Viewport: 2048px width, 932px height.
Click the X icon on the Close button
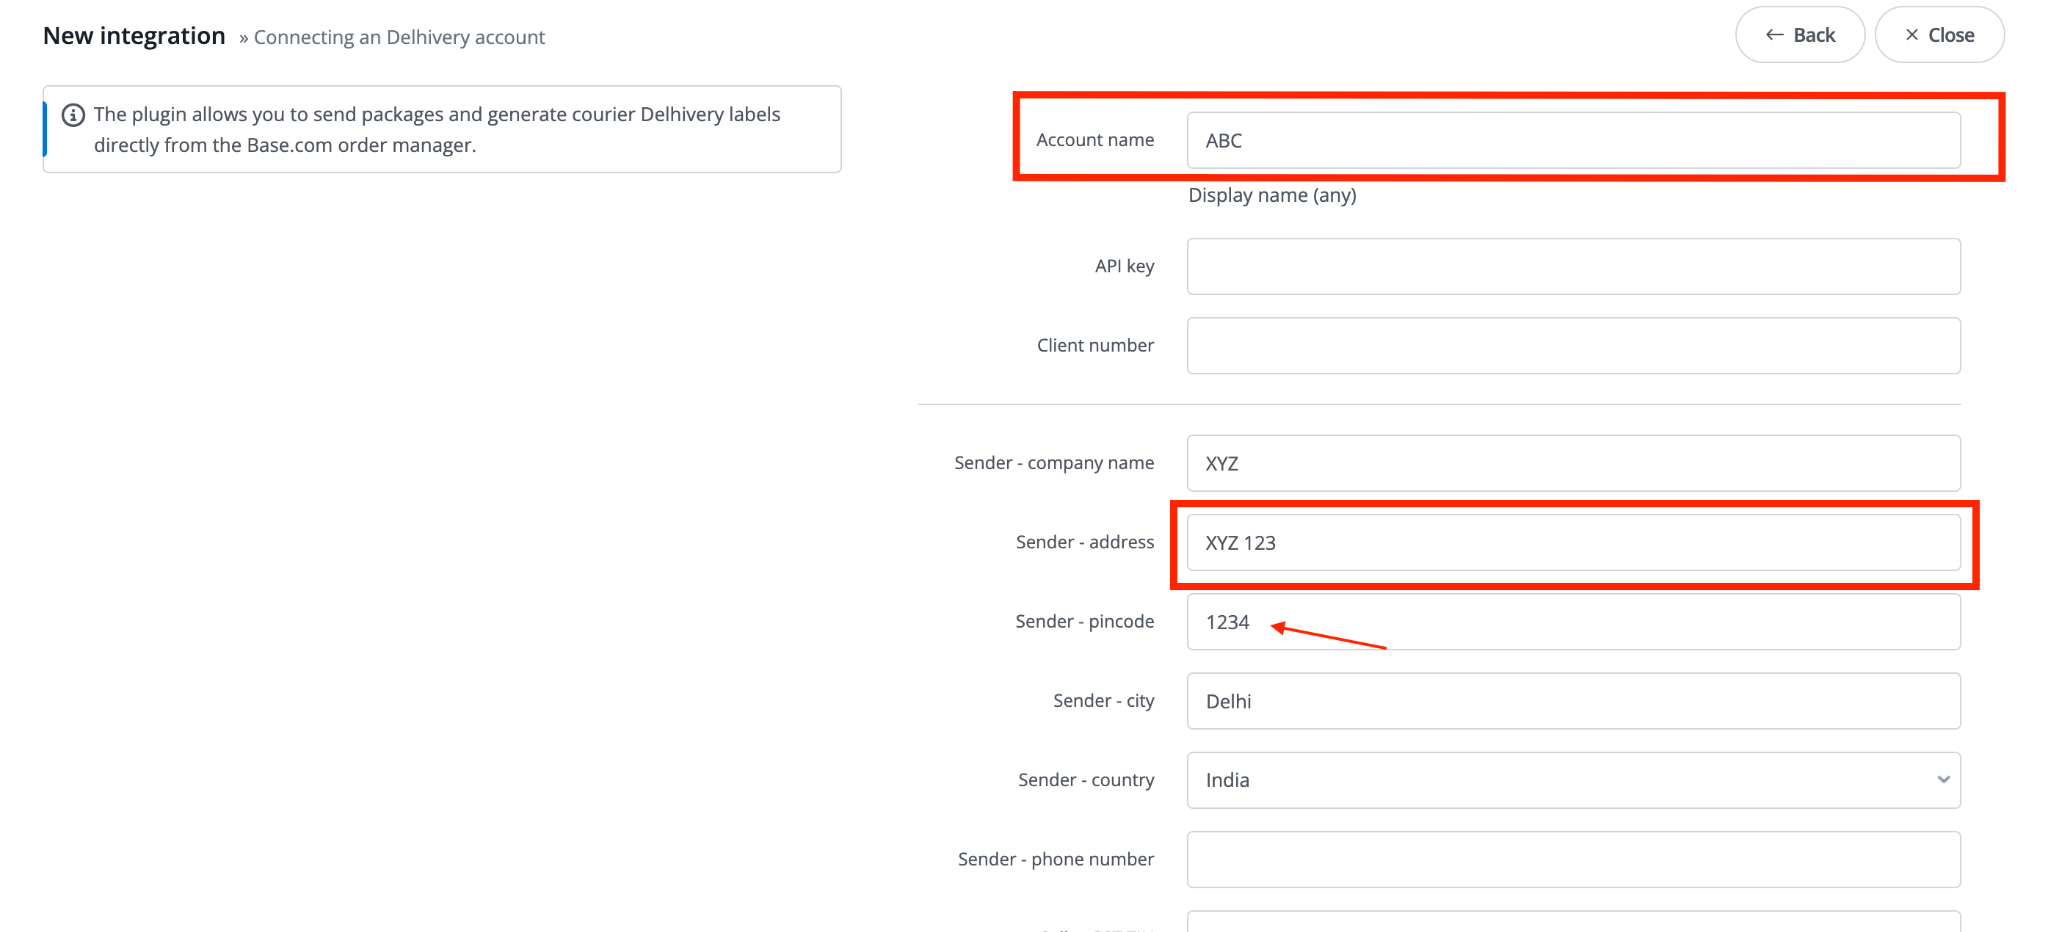tap(1911, 35)
